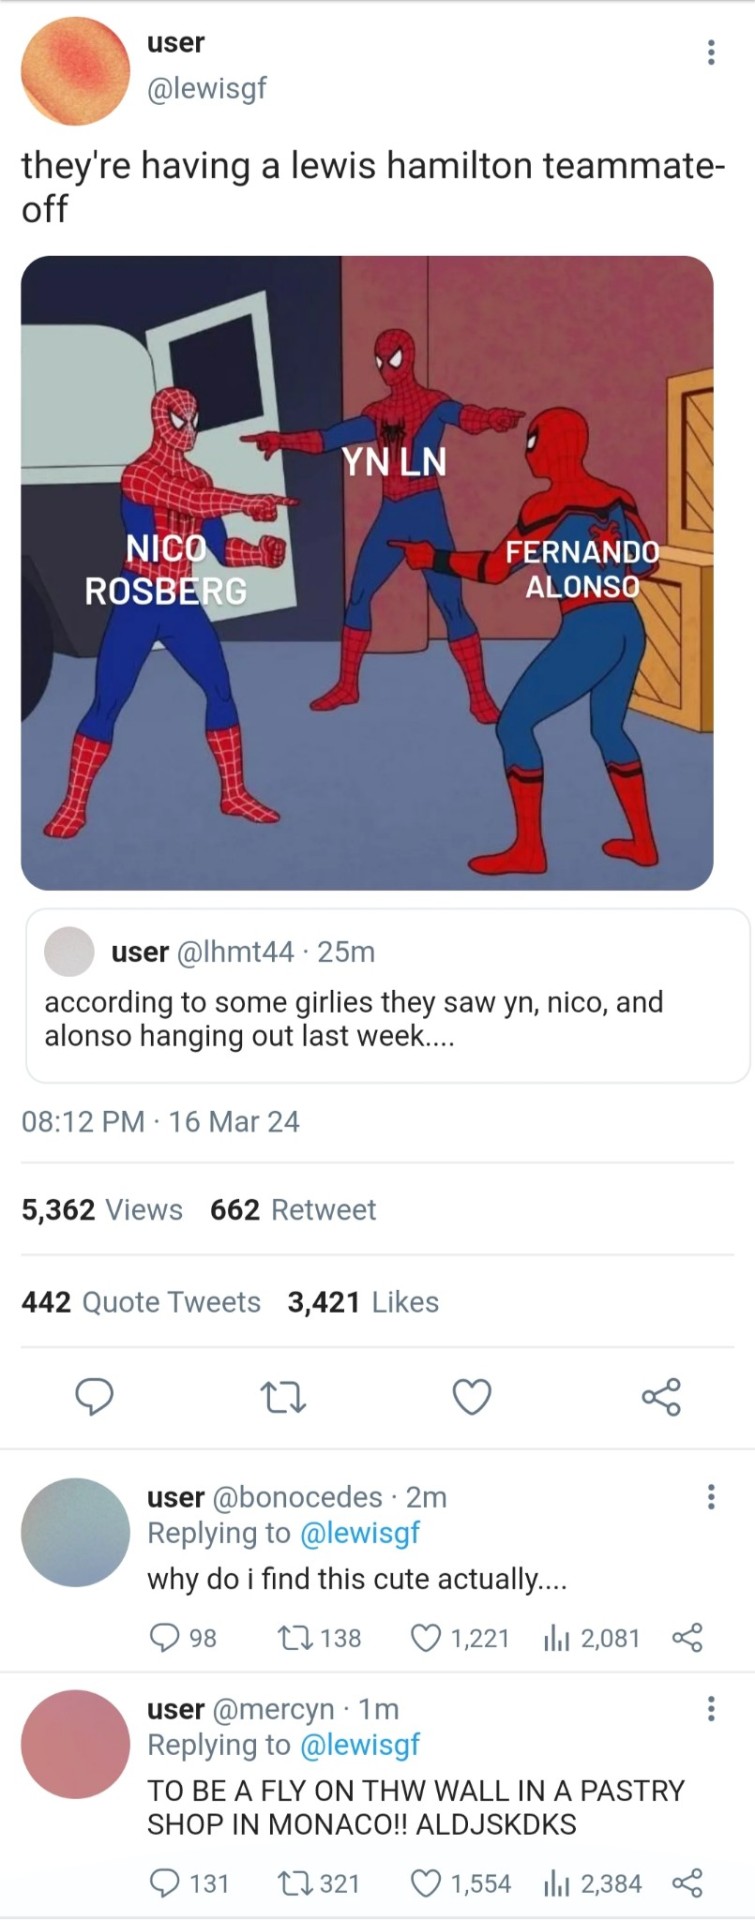Screen dimensions: 755x1920
Task: Like the @bonocedes reply
Action: coord(427,1638)
